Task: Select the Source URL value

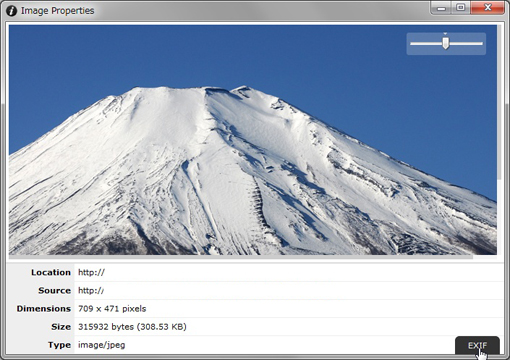Action: [91, 290]
